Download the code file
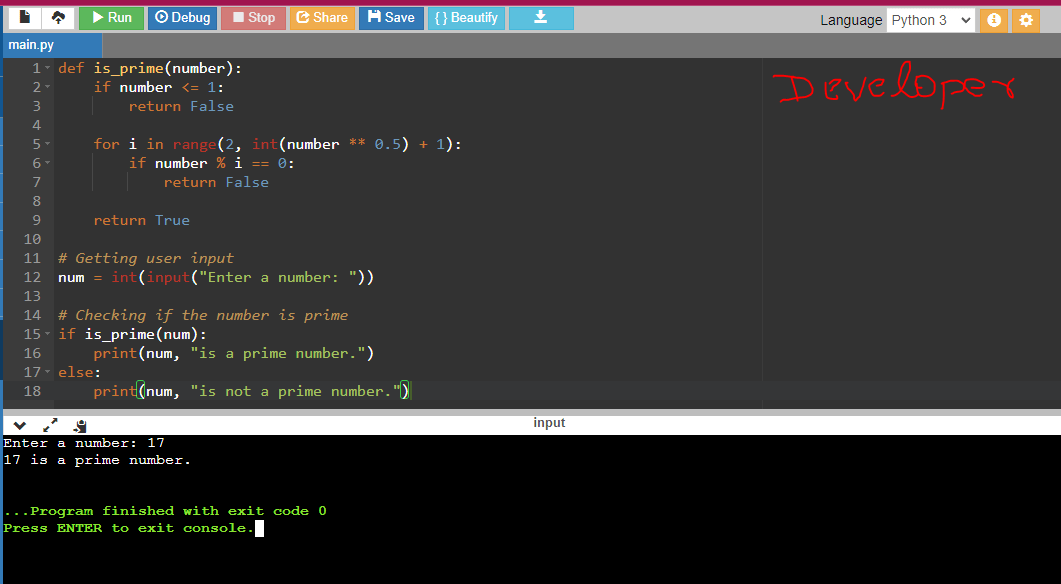The height and width of the screenshot is (584, 1061). click(x=541, y=17)
